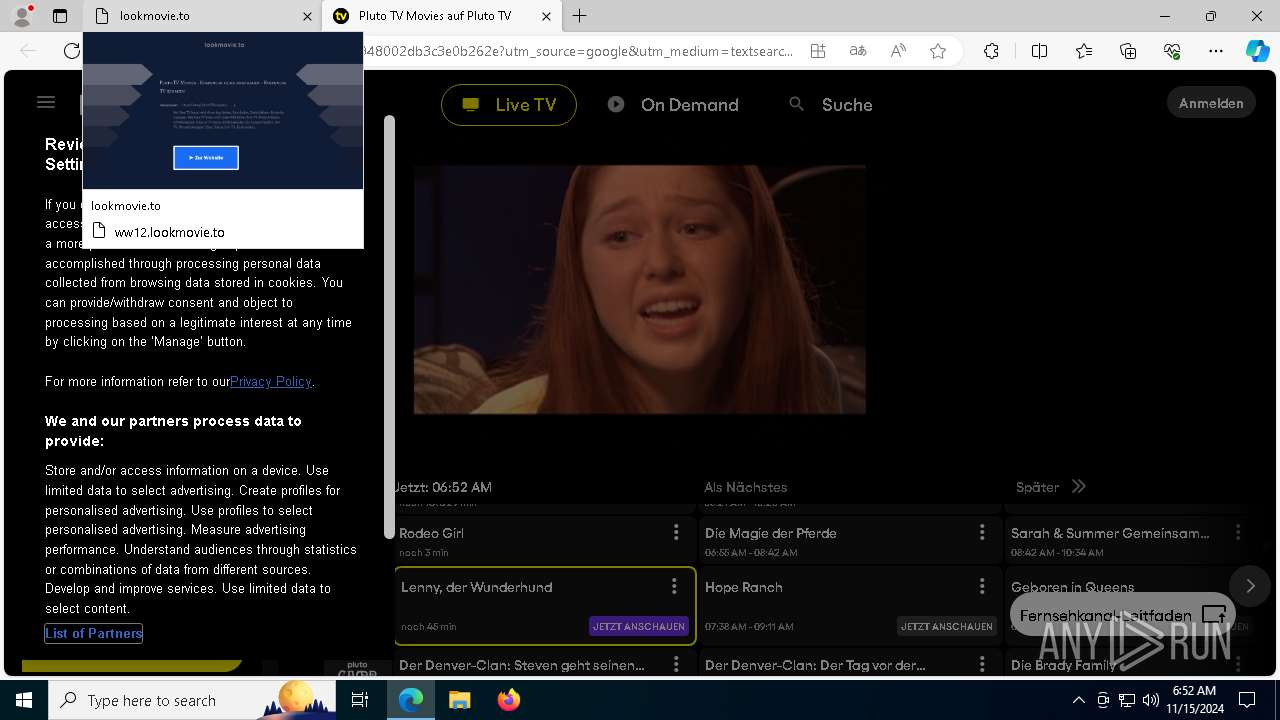The image size is (1280, 720).
Task: Open the volume control in system tray
Action: click(x=1150, y=700)
